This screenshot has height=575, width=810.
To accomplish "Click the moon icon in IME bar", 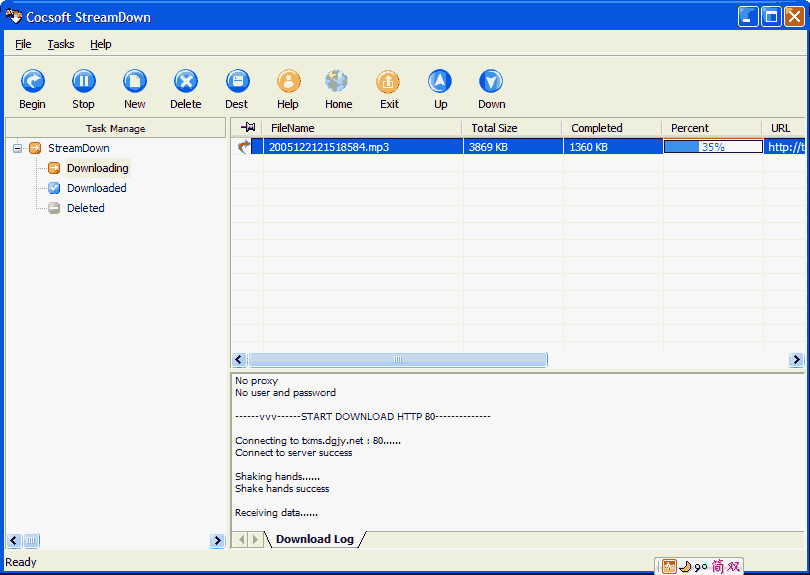I will click(x=685, y=567).
